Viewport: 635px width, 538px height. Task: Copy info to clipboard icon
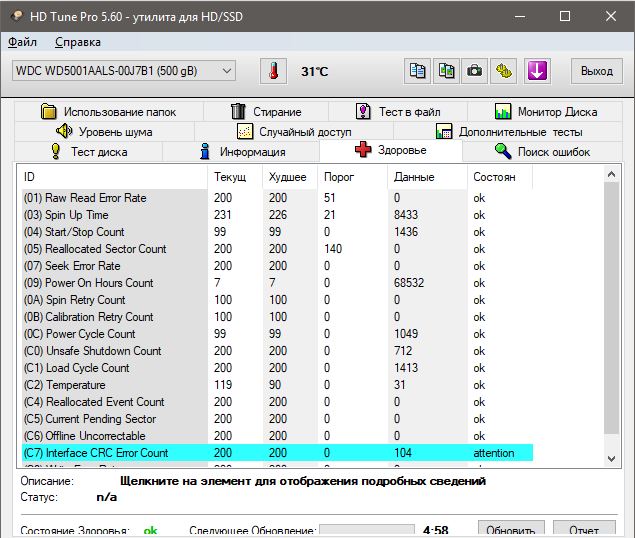[417, 71]
